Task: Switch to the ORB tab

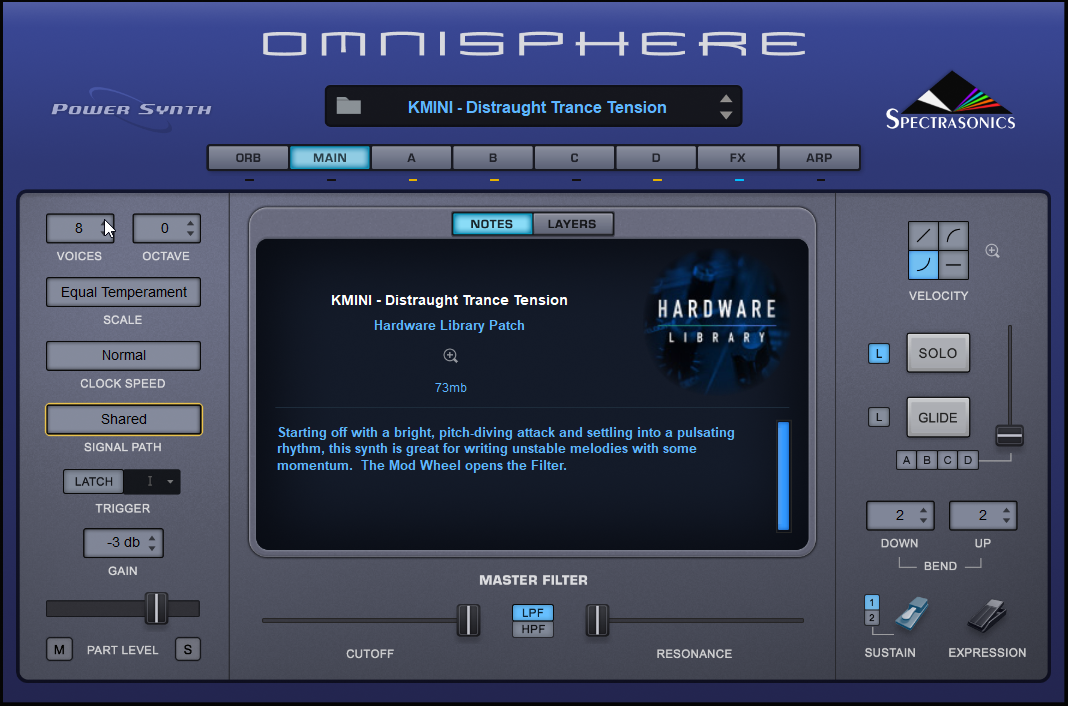Action: [x=248, y=158]
